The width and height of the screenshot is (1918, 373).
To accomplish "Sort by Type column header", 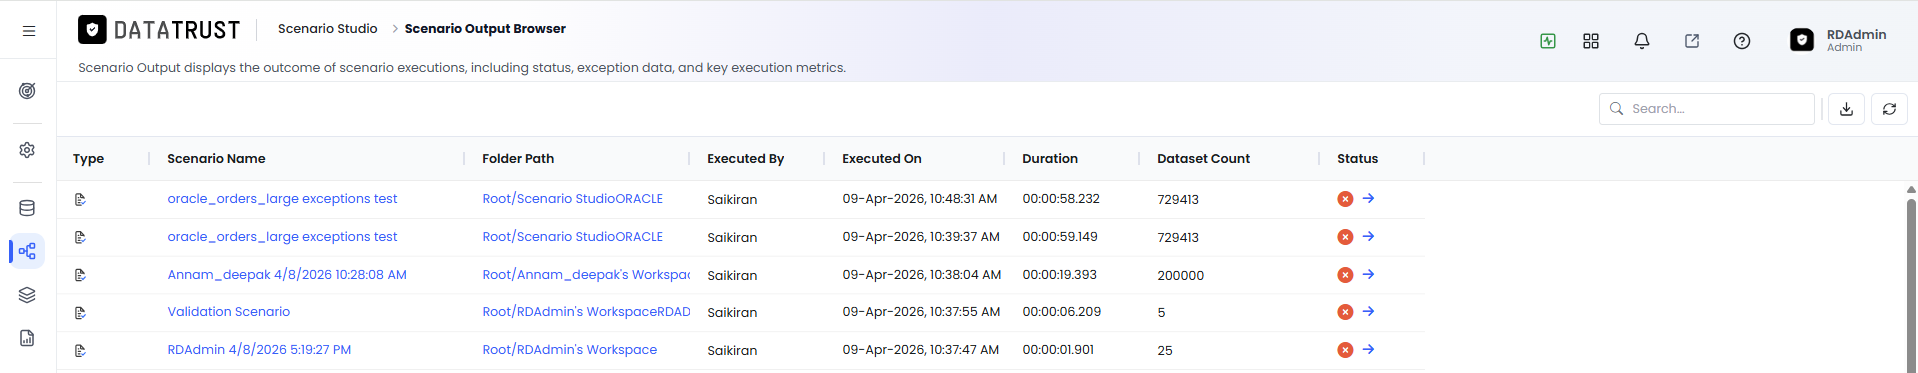I will 88,159.
